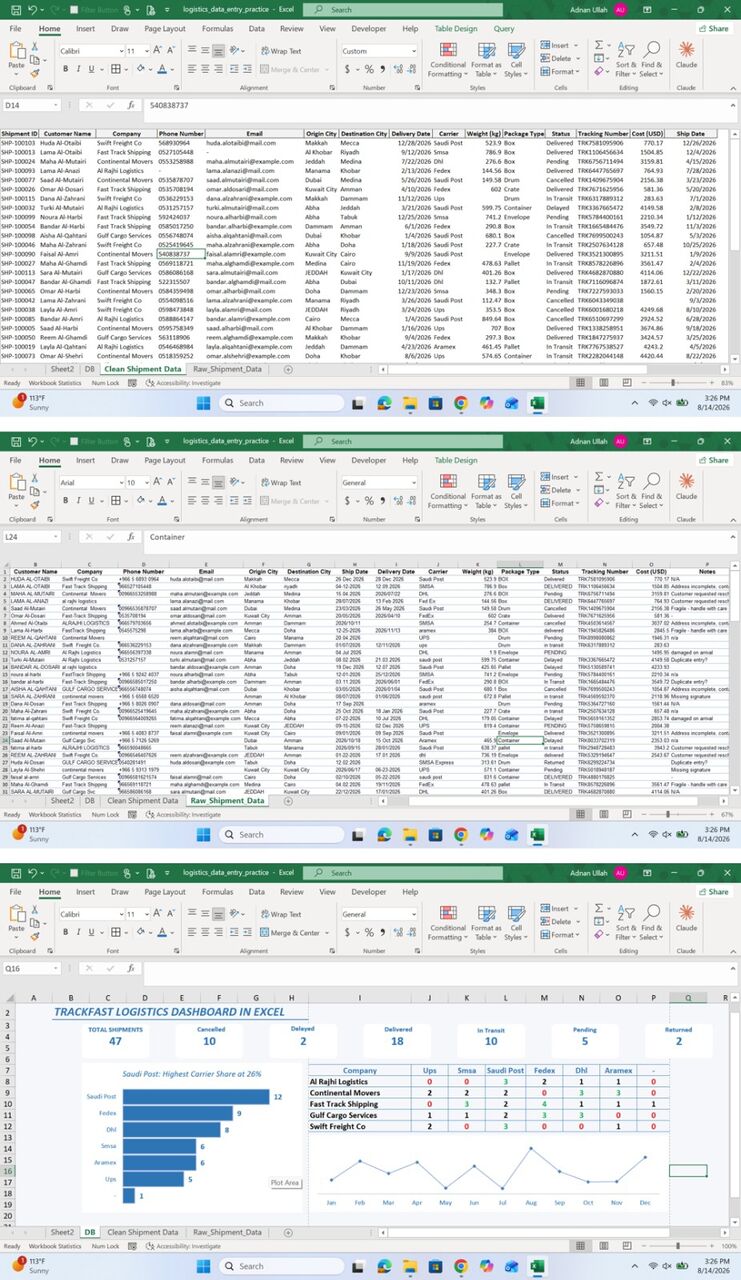This screenshot has height=1280, width=741.
Task: Open the Developer tab in the Raw_Shipment_Data window
Action: tap(368, 460)
